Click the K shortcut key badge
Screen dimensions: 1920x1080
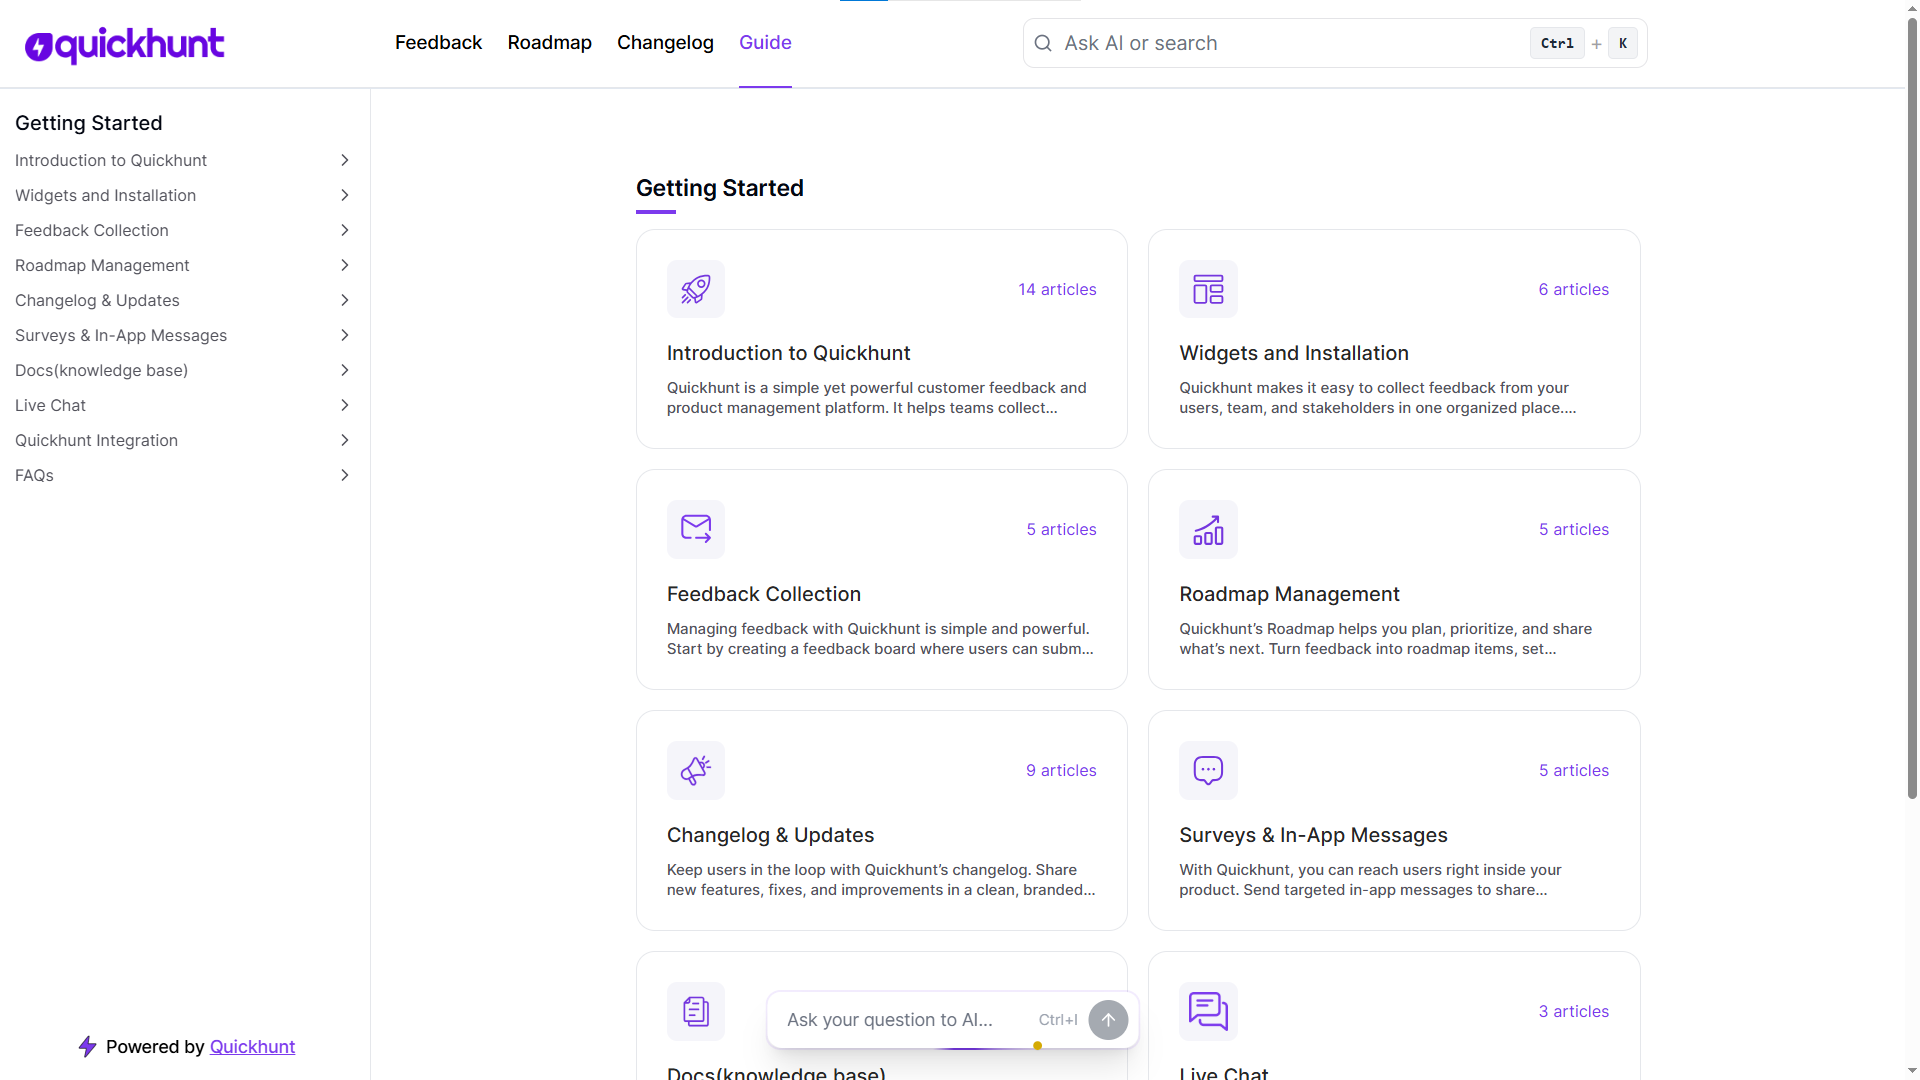1623,43
